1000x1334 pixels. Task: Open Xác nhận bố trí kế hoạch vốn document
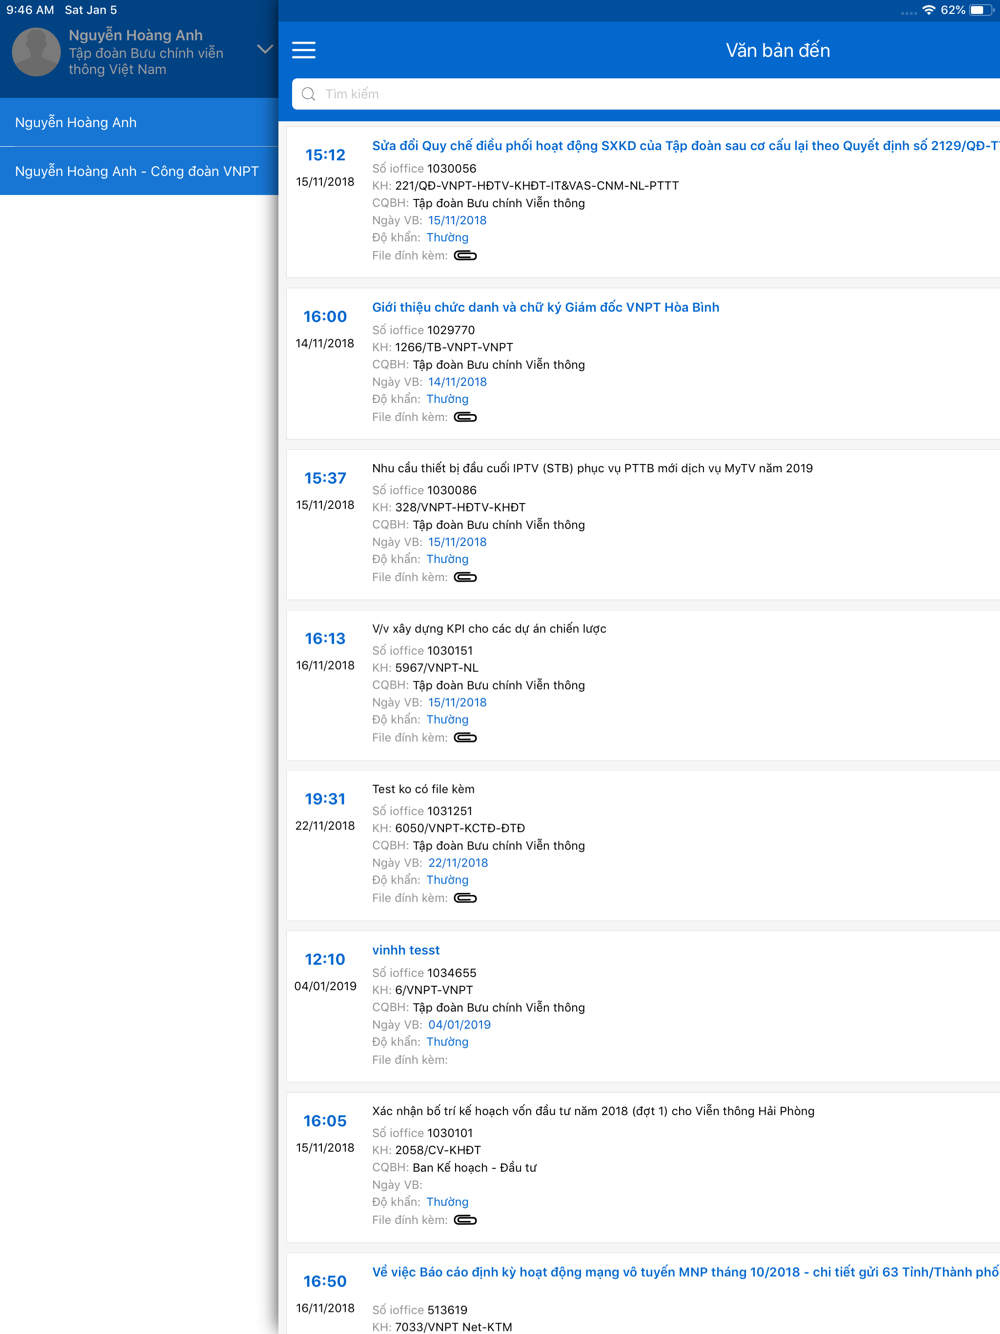pos(593,1111)
